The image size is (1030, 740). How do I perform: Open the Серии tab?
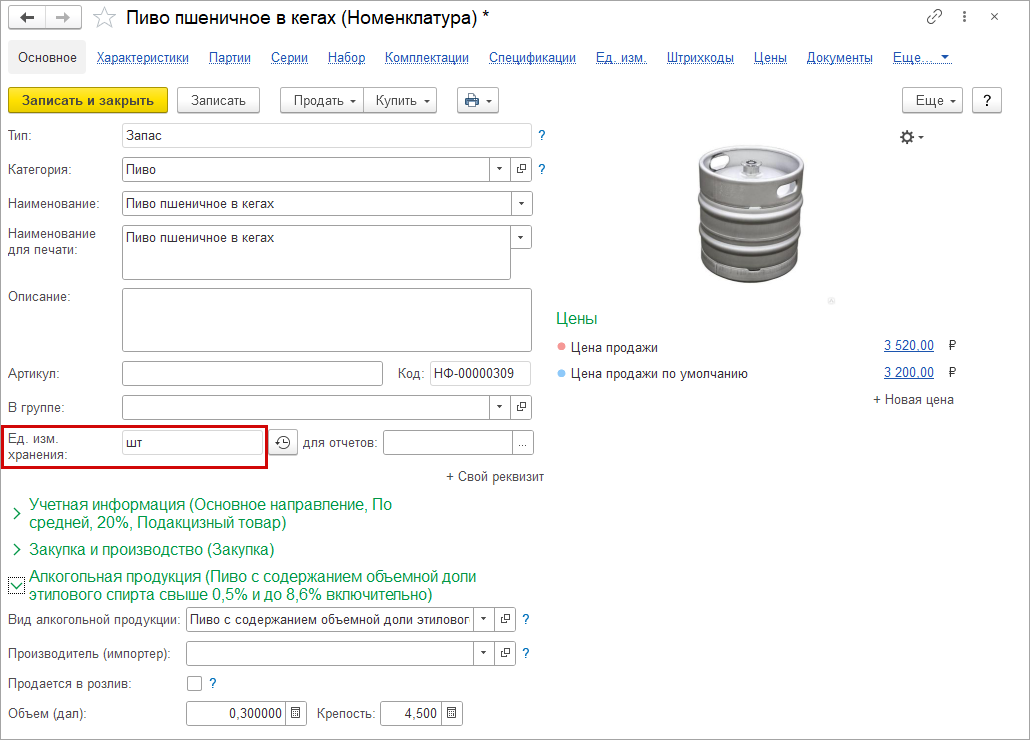pos(290,58)
